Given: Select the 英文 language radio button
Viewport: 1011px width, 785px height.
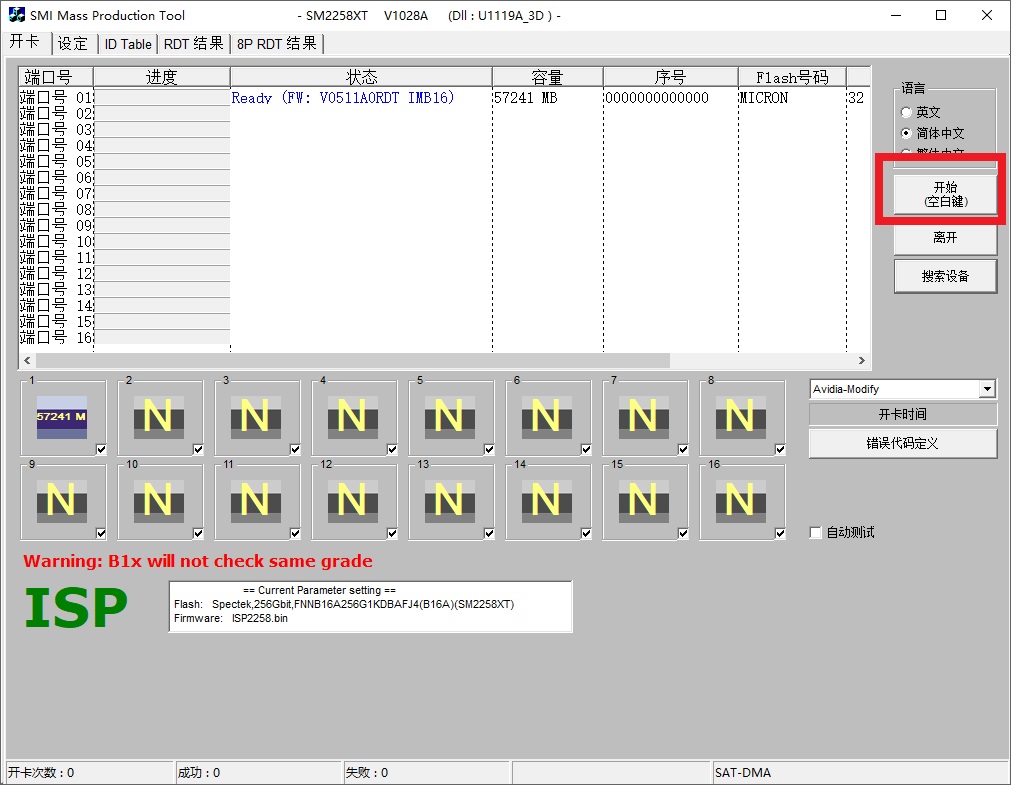Looking at the screenshot, I should pyautogui.click(x=907, y=113).
